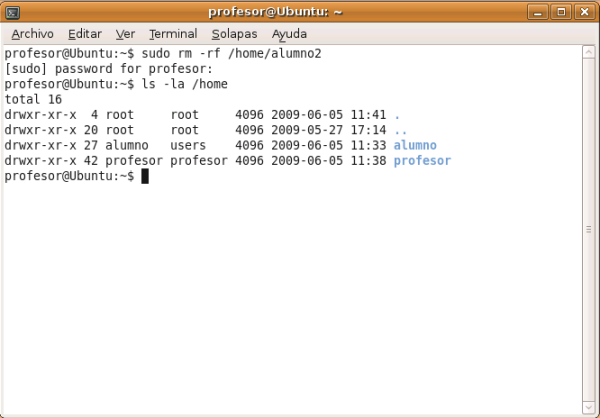
Task: Maximize the terminal window
Action: tap(562, 12)
